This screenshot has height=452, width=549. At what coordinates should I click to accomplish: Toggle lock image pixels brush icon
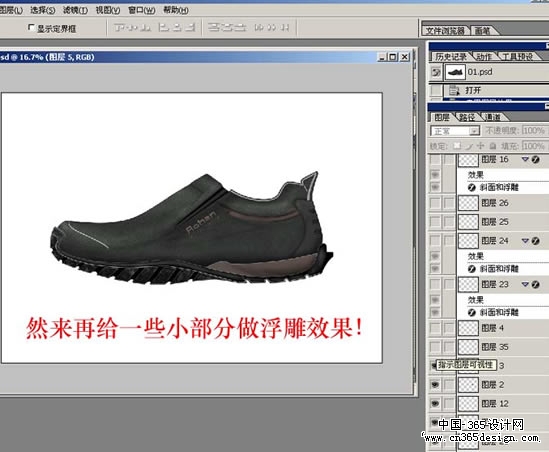469,146
